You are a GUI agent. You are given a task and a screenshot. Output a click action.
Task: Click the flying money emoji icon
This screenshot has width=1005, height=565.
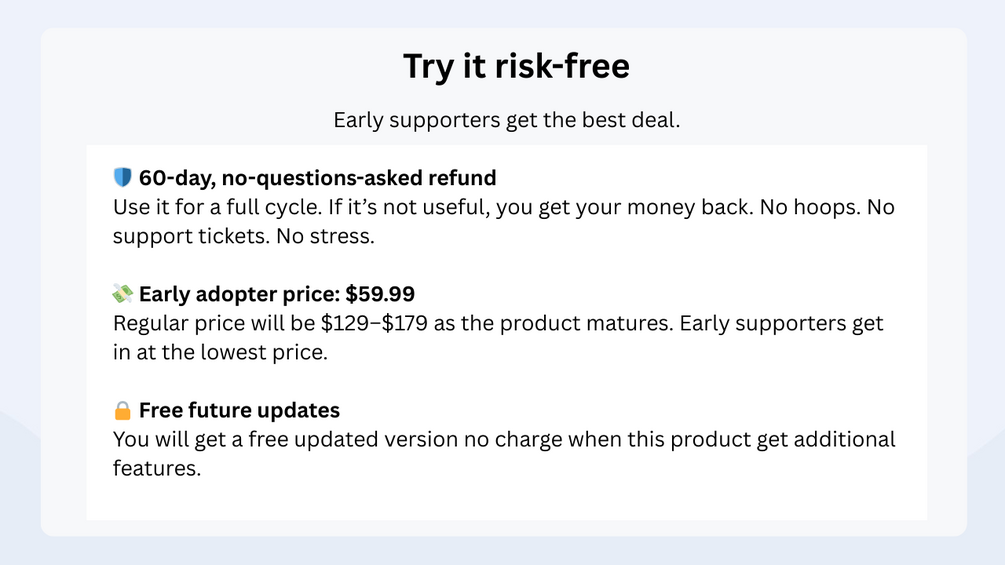[x=123, y=294]
